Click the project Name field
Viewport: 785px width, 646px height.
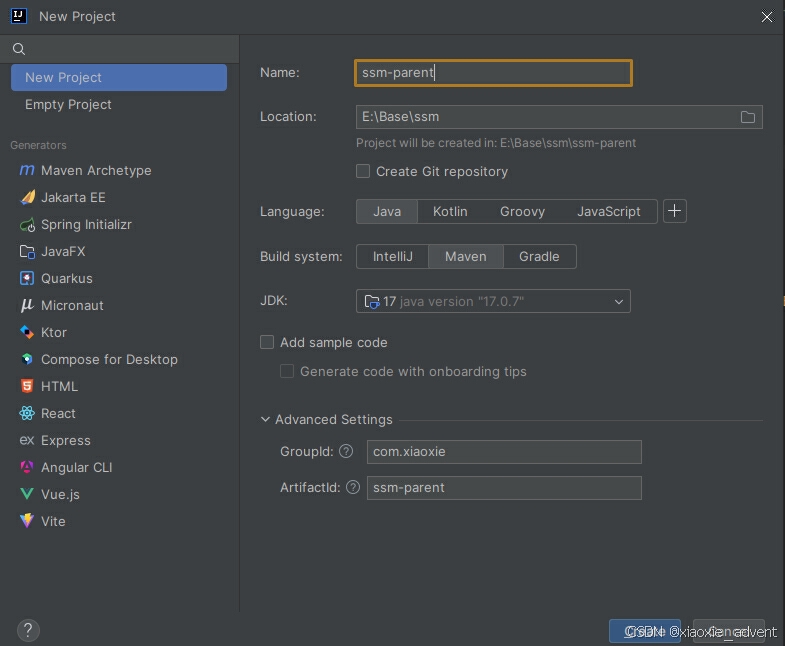tap(493, 73)
